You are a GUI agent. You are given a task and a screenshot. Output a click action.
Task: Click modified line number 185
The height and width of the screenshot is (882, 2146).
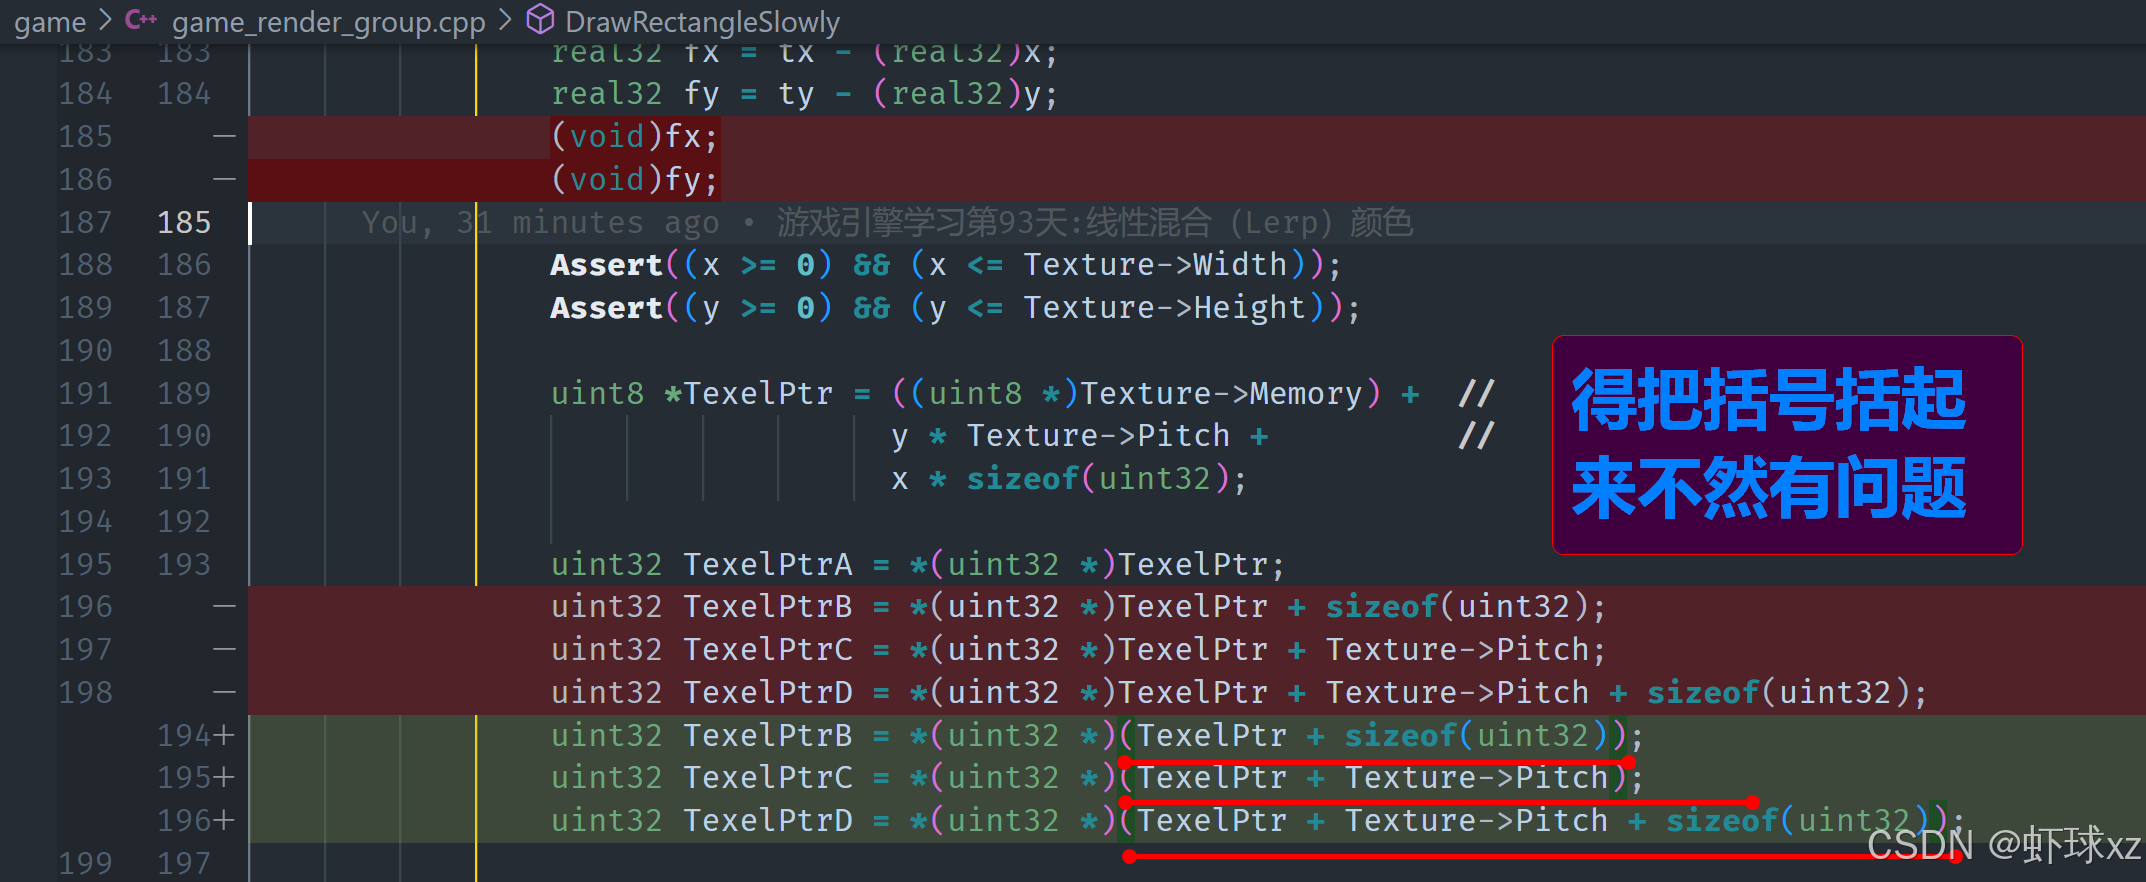[184, 223]
